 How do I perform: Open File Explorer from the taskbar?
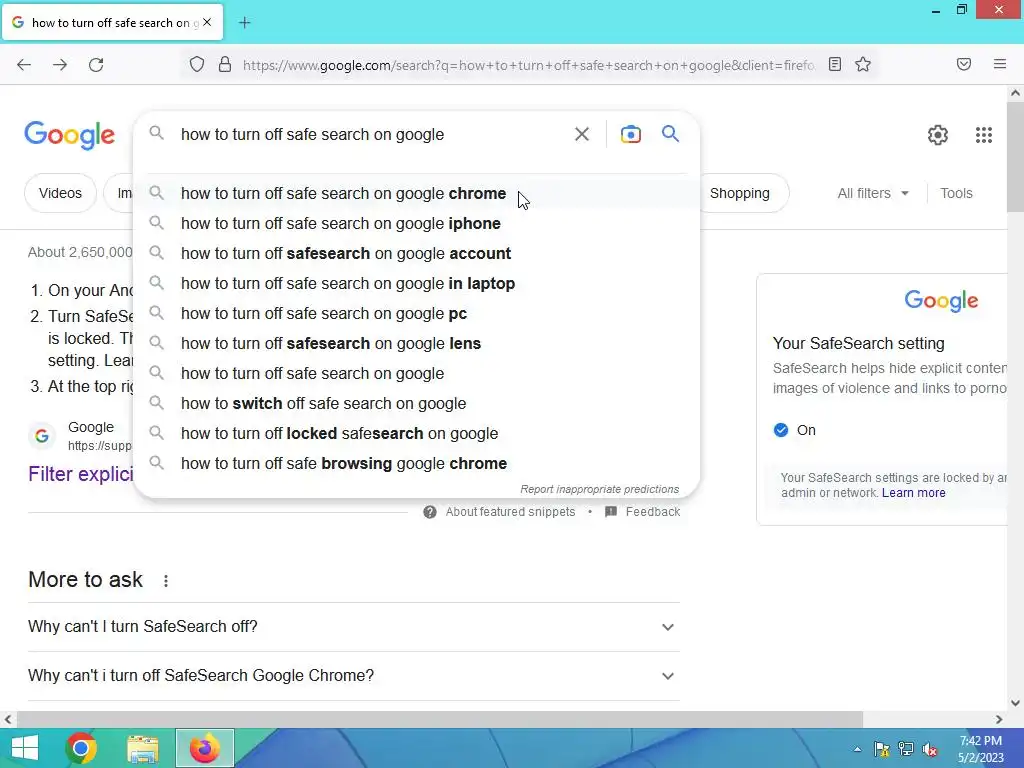[x=143, y=748]
